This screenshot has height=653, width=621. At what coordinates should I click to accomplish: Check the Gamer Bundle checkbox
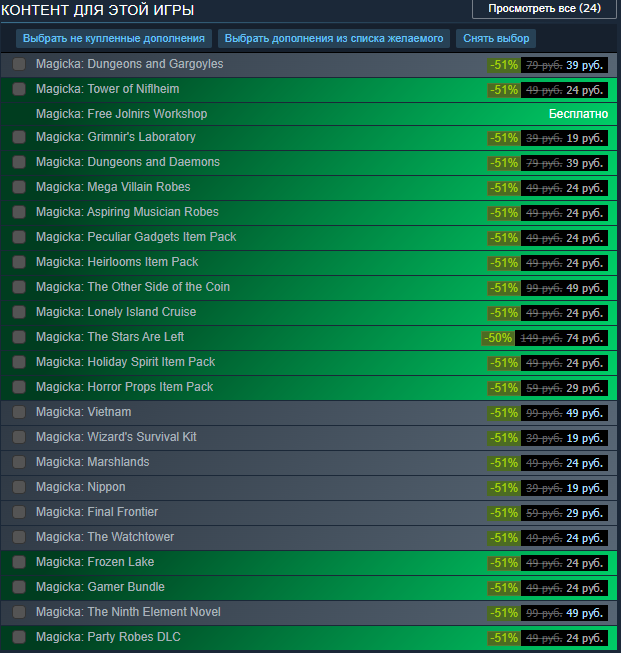tap(19, 587)
